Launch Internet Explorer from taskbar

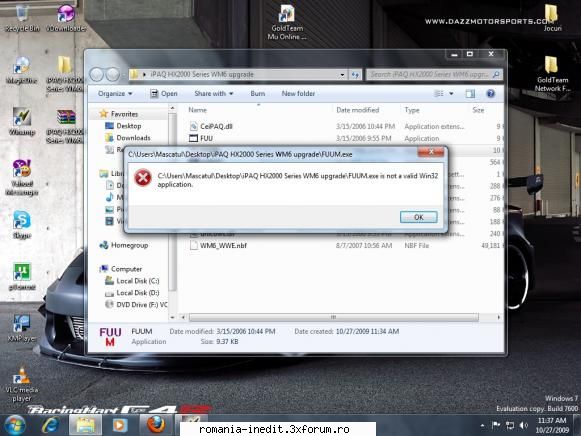(50, 425)
